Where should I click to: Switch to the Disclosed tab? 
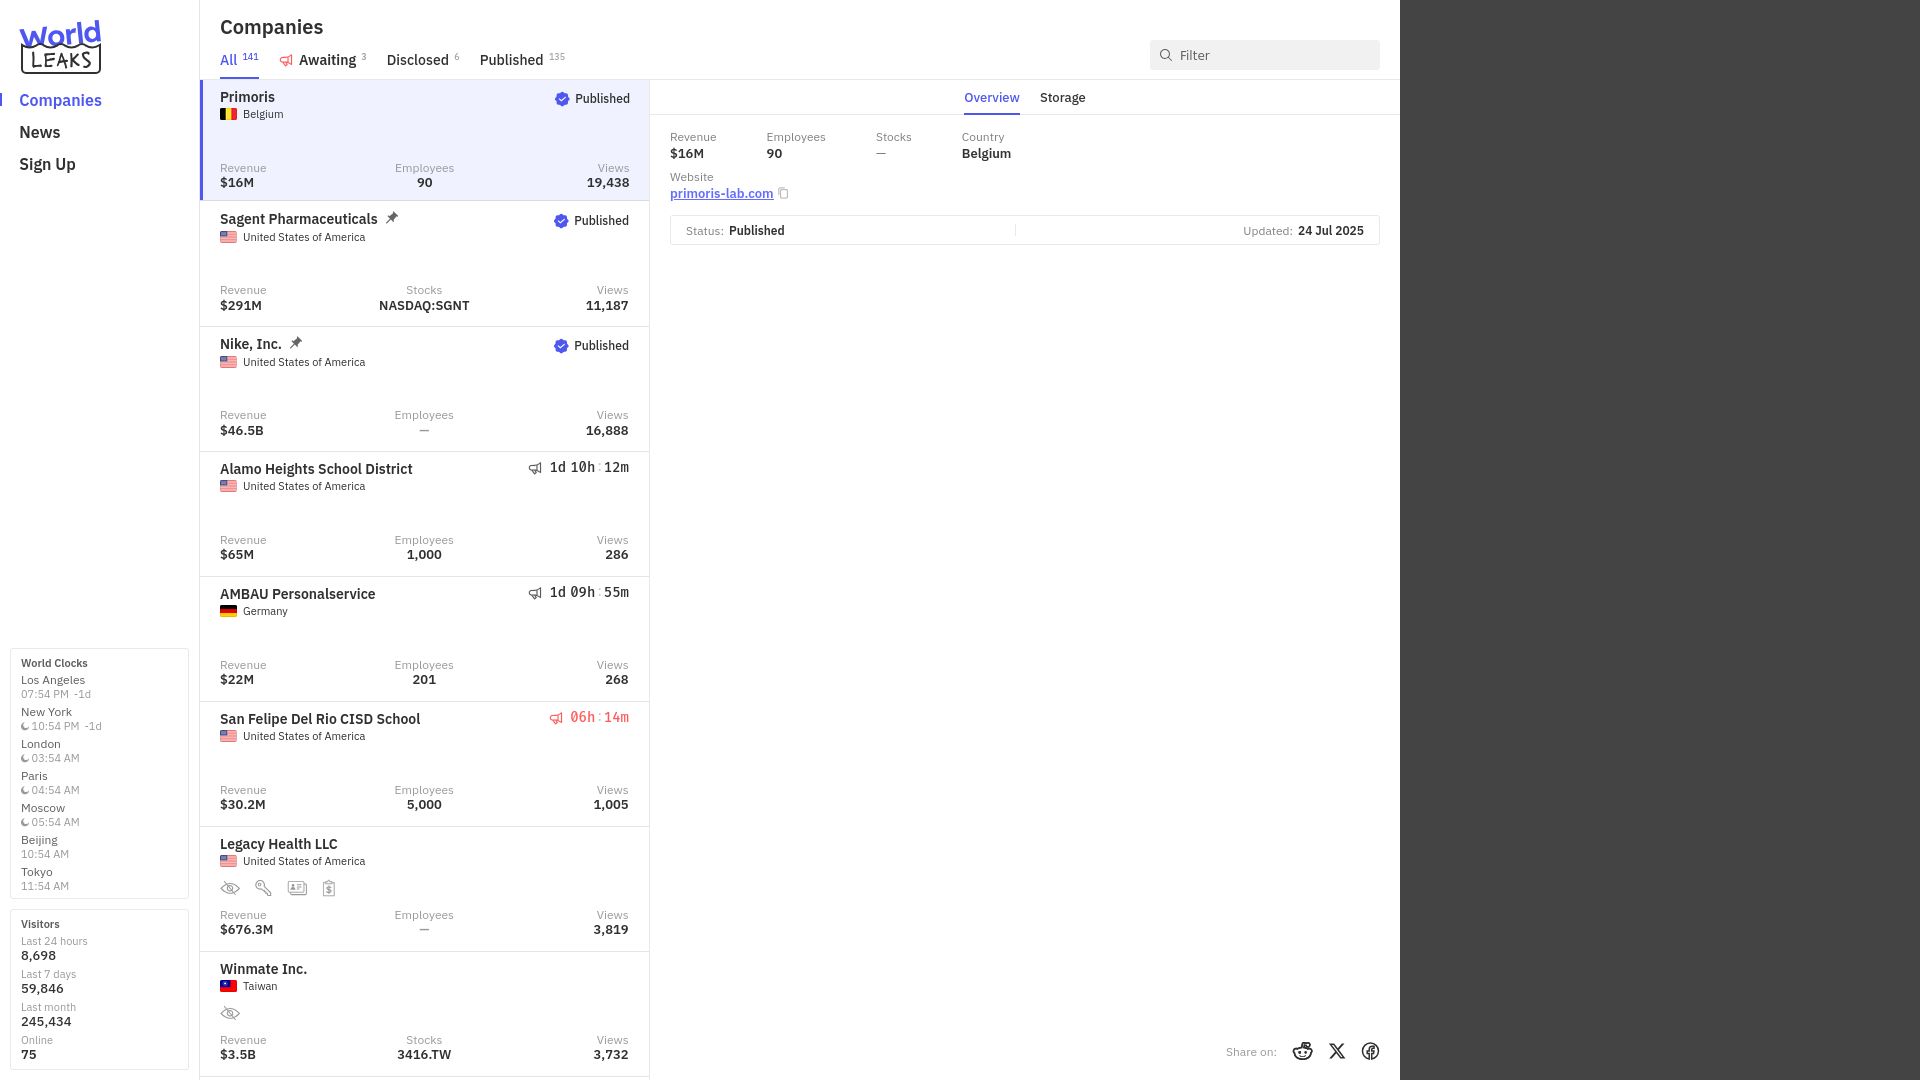click(423, 60)
